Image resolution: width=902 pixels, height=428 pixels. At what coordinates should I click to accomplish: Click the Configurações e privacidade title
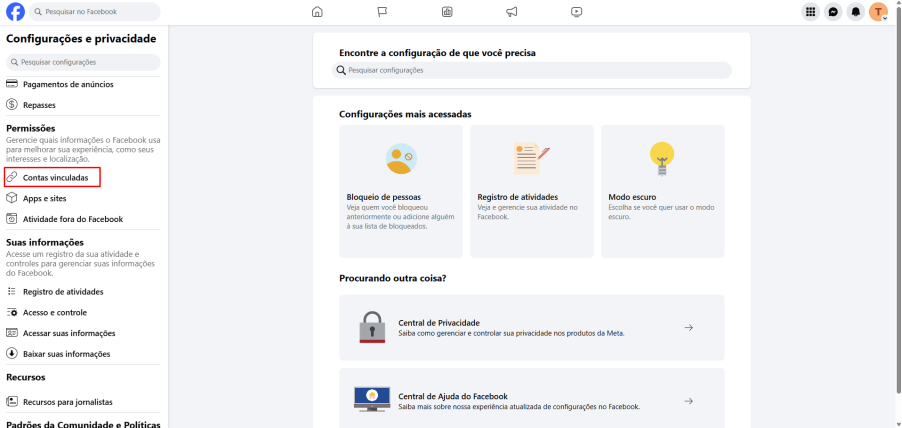(x=81, y=39)
